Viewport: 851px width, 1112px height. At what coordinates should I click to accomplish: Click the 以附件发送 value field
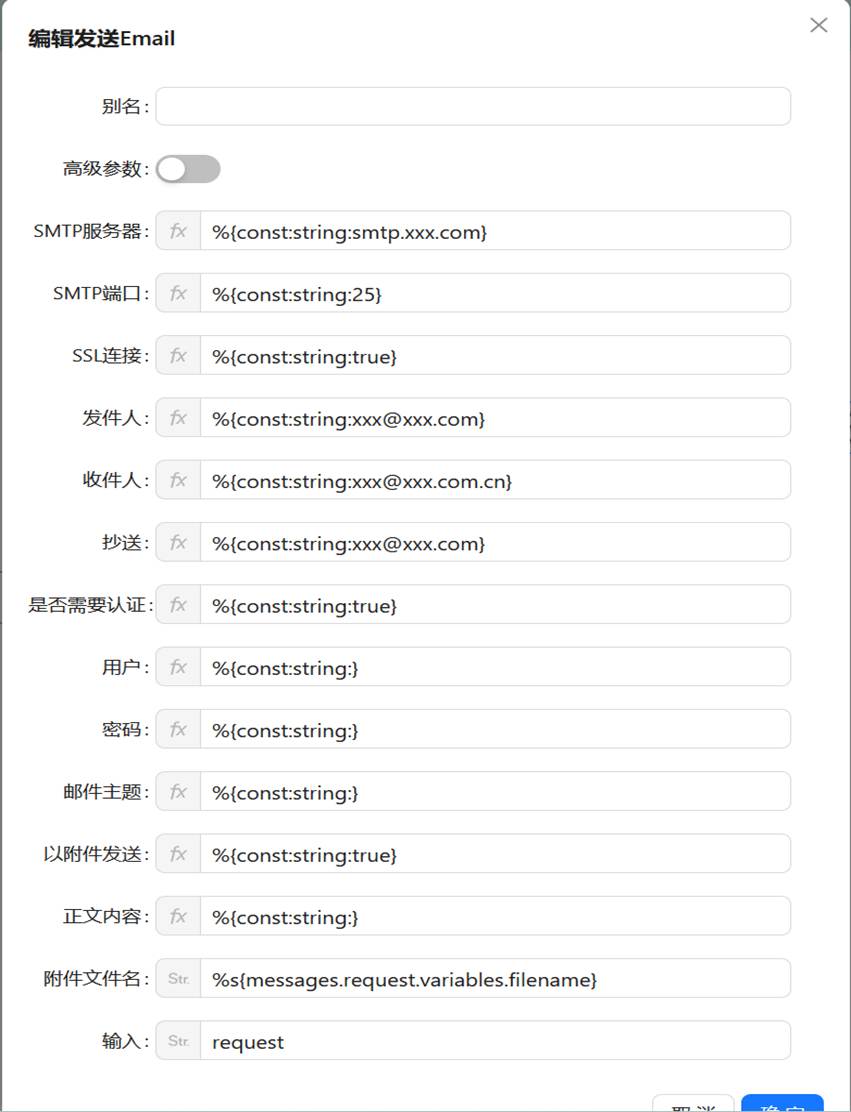click(495, 855)
